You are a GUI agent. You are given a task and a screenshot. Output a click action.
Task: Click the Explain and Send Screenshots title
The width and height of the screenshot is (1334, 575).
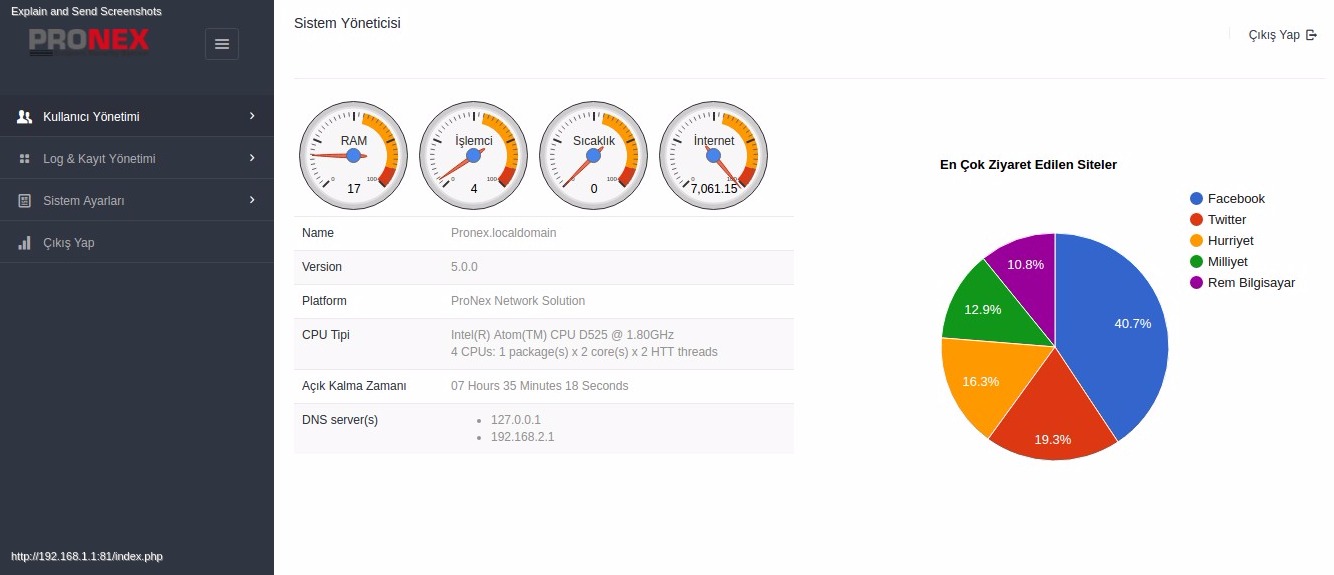(x=86, y=11)
